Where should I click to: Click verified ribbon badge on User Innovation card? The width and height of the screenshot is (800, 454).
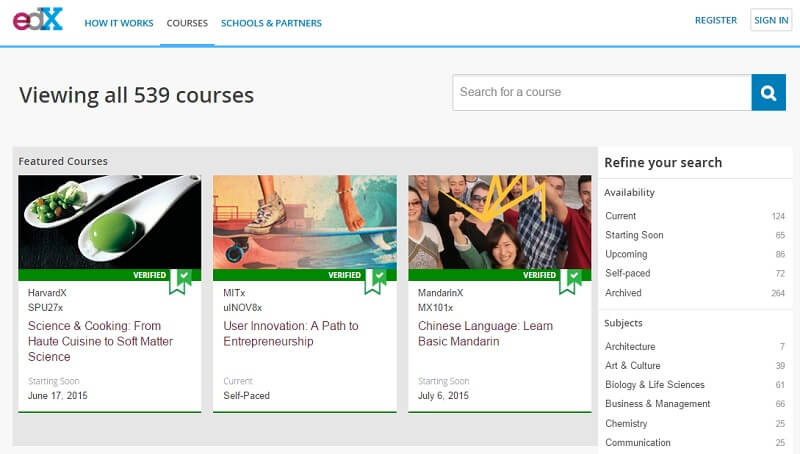(375, 282)
